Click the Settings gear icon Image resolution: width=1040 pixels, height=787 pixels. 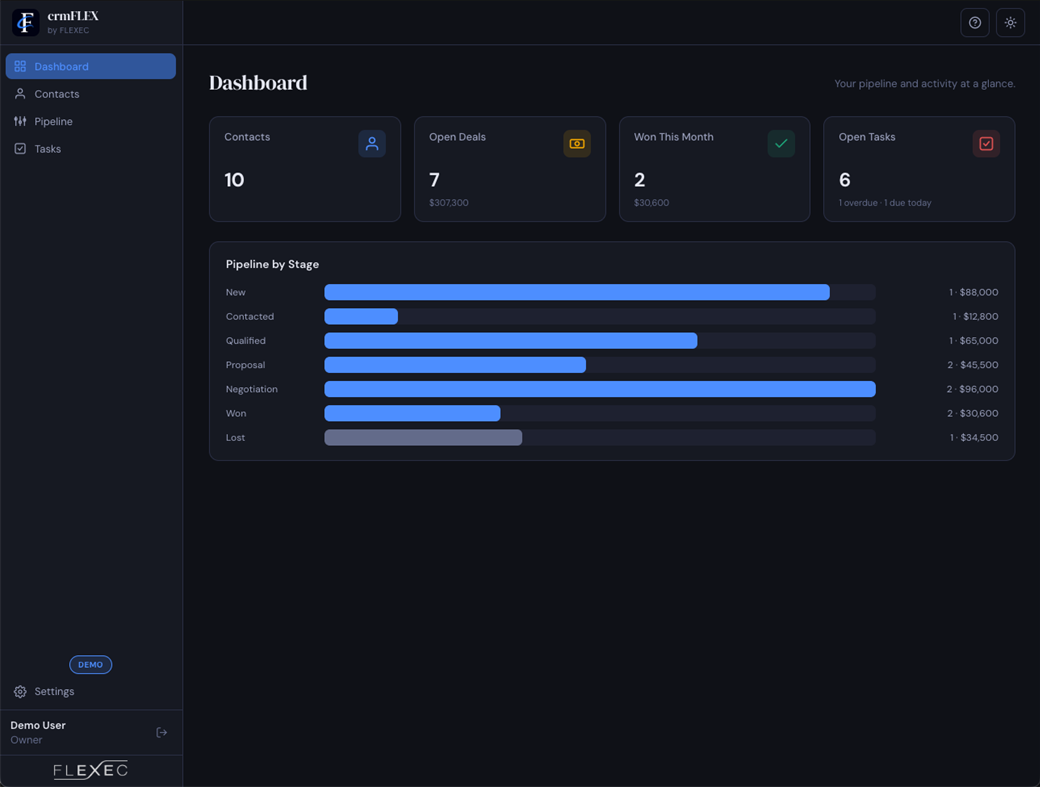tap(21, 692)
